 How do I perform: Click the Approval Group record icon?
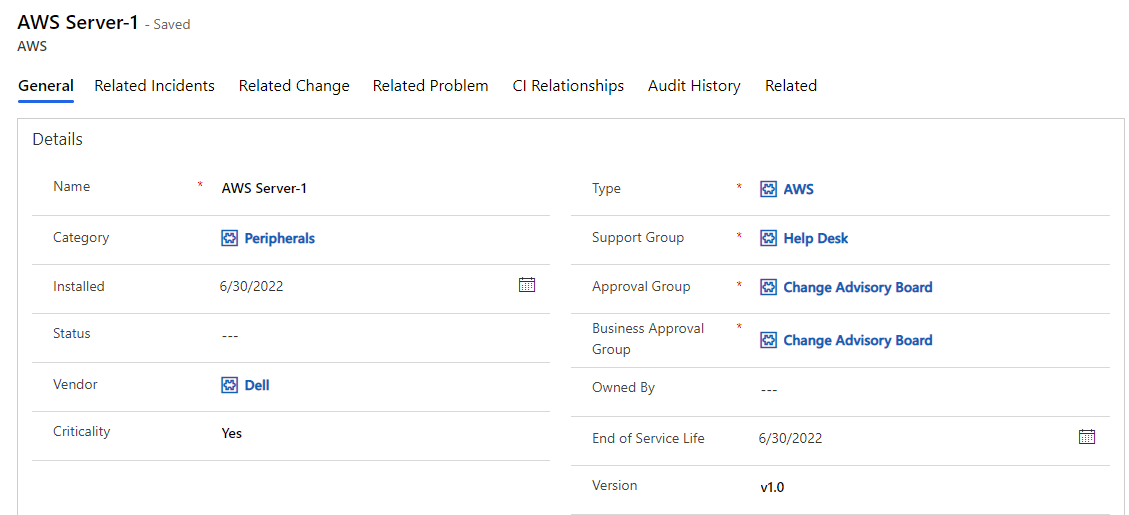[768, 287]
